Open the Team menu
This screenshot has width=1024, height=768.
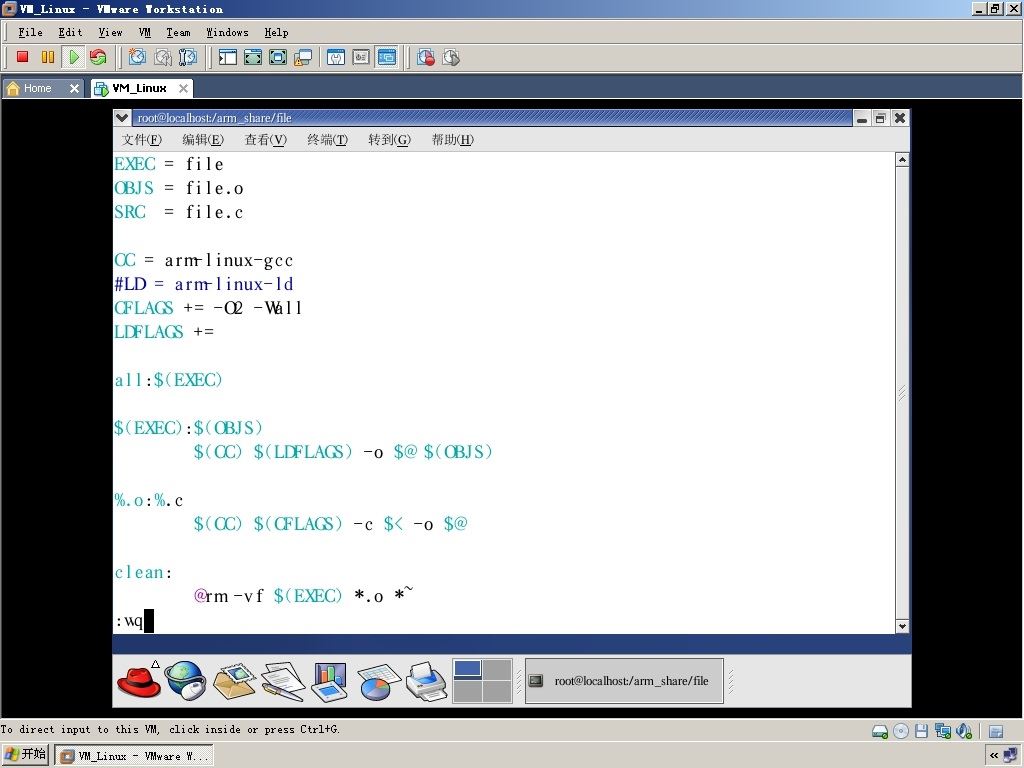pos(178,32)
